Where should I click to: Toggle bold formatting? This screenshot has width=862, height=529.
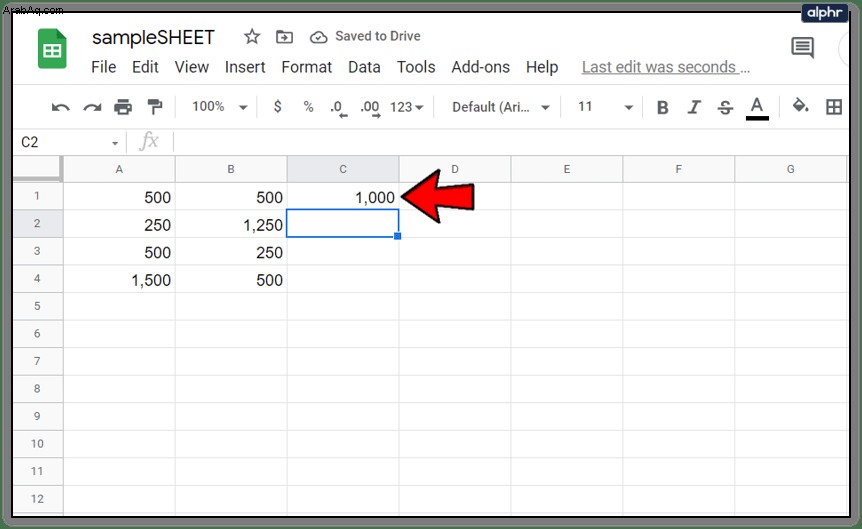point(662,107)
